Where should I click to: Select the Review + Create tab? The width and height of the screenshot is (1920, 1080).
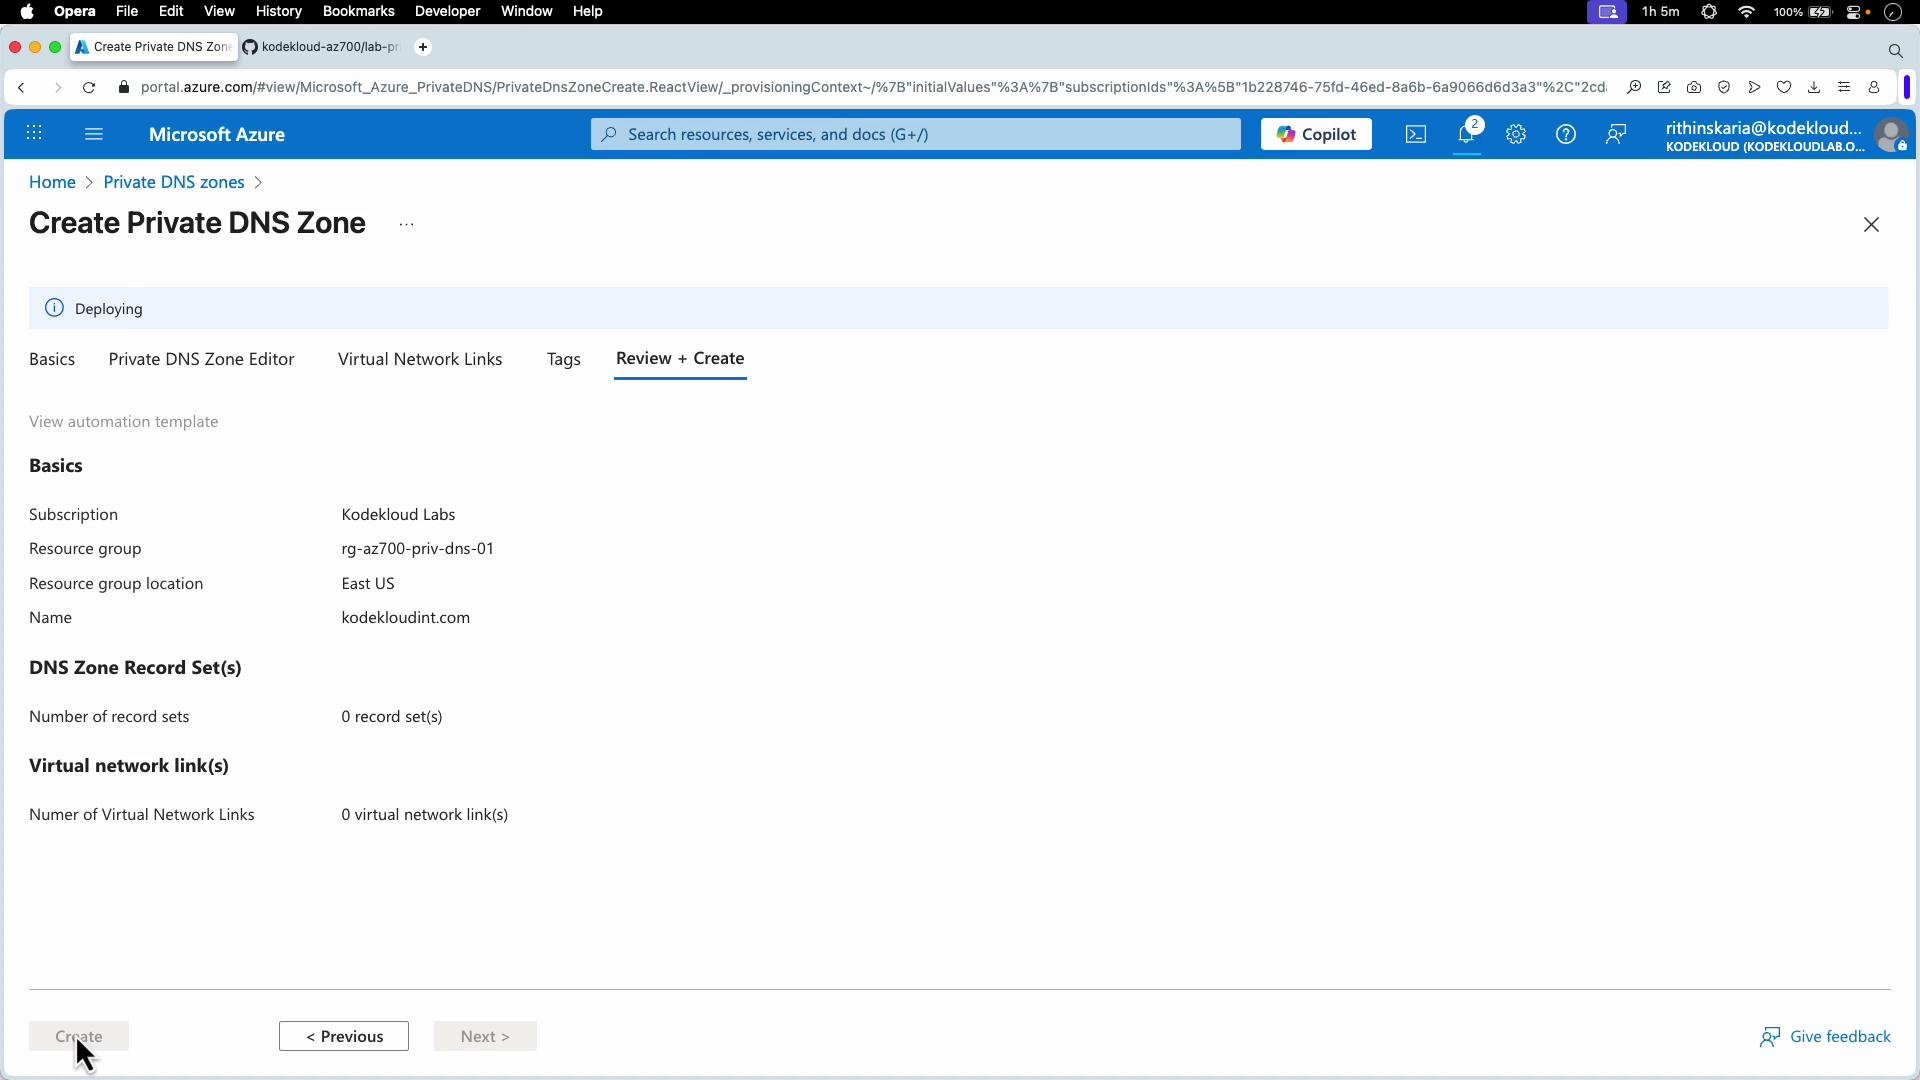coord(680,358)
